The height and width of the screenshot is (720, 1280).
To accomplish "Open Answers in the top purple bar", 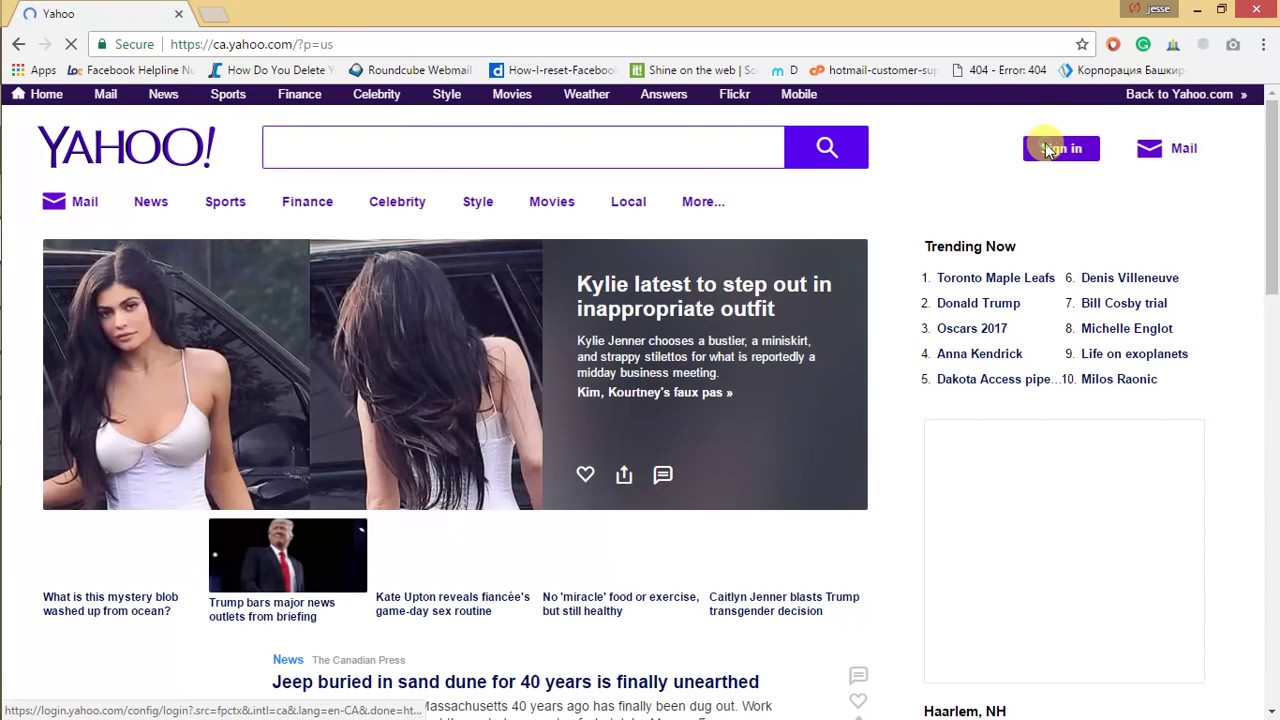I will (x=664, y=94).
